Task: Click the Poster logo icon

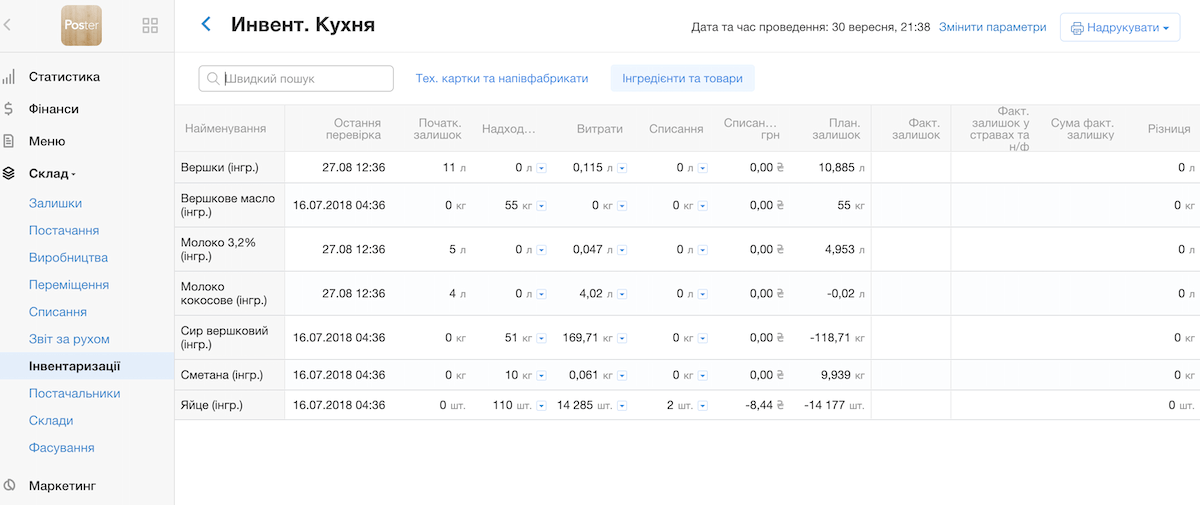Action: click(81, 25)
